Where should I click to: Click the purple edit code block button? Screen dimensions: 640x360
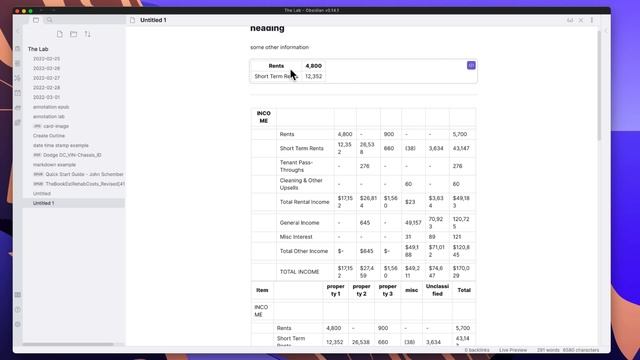[x=471, y=65]
